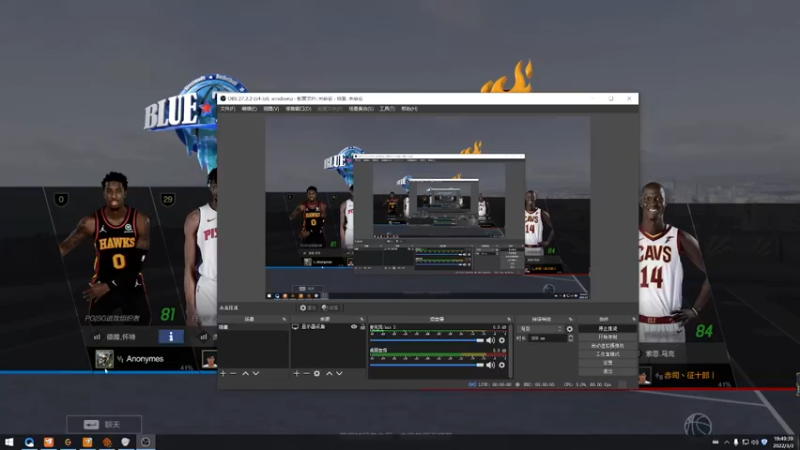Toggle visibility eye of 显示器采集 source
This screenshot has width=800, height=450.
pos(354,327)
